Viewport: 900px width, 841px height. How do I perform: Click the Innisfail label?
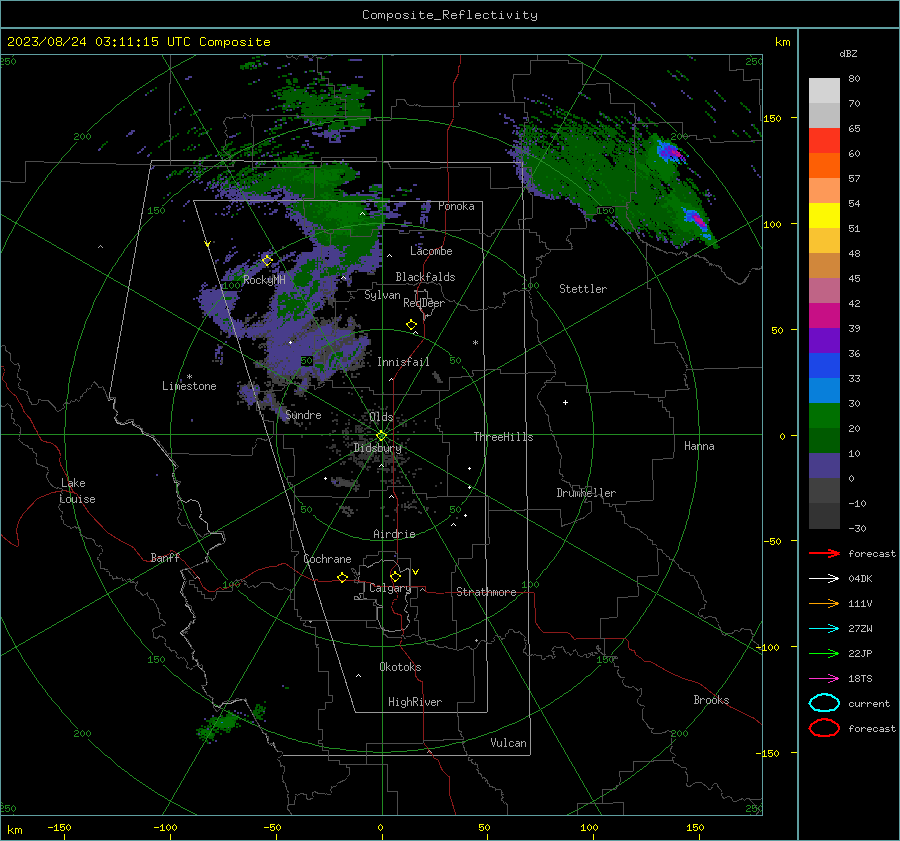pos(403,362)
